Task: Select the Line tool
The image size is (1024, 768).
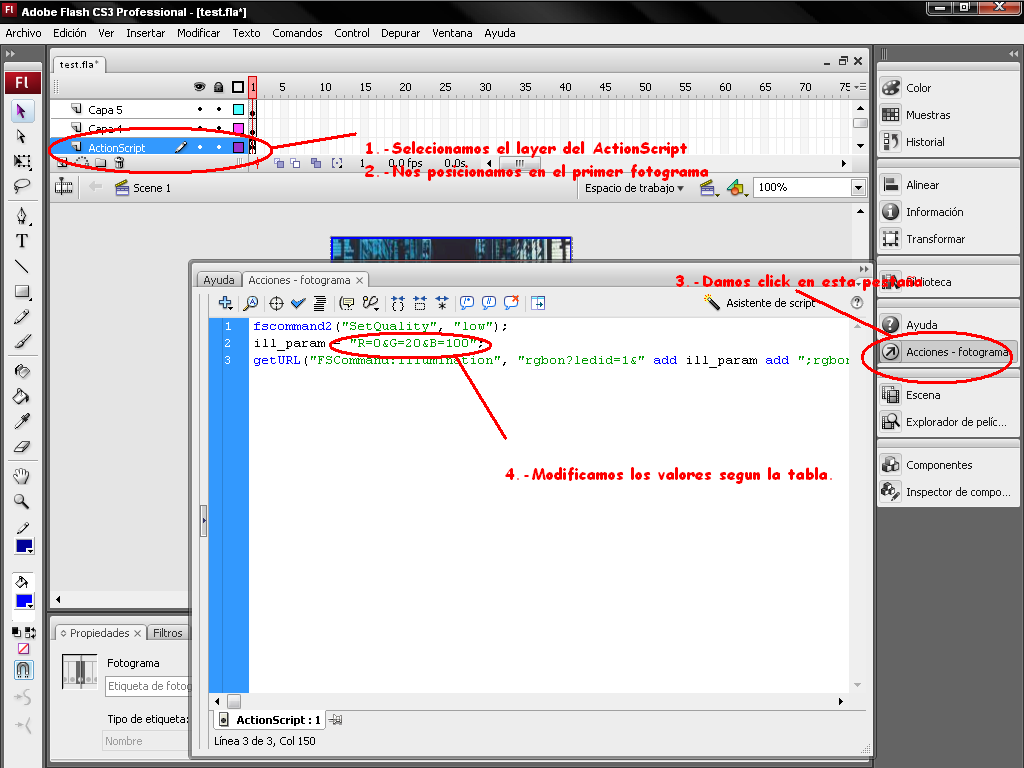Action: [22, 266]
